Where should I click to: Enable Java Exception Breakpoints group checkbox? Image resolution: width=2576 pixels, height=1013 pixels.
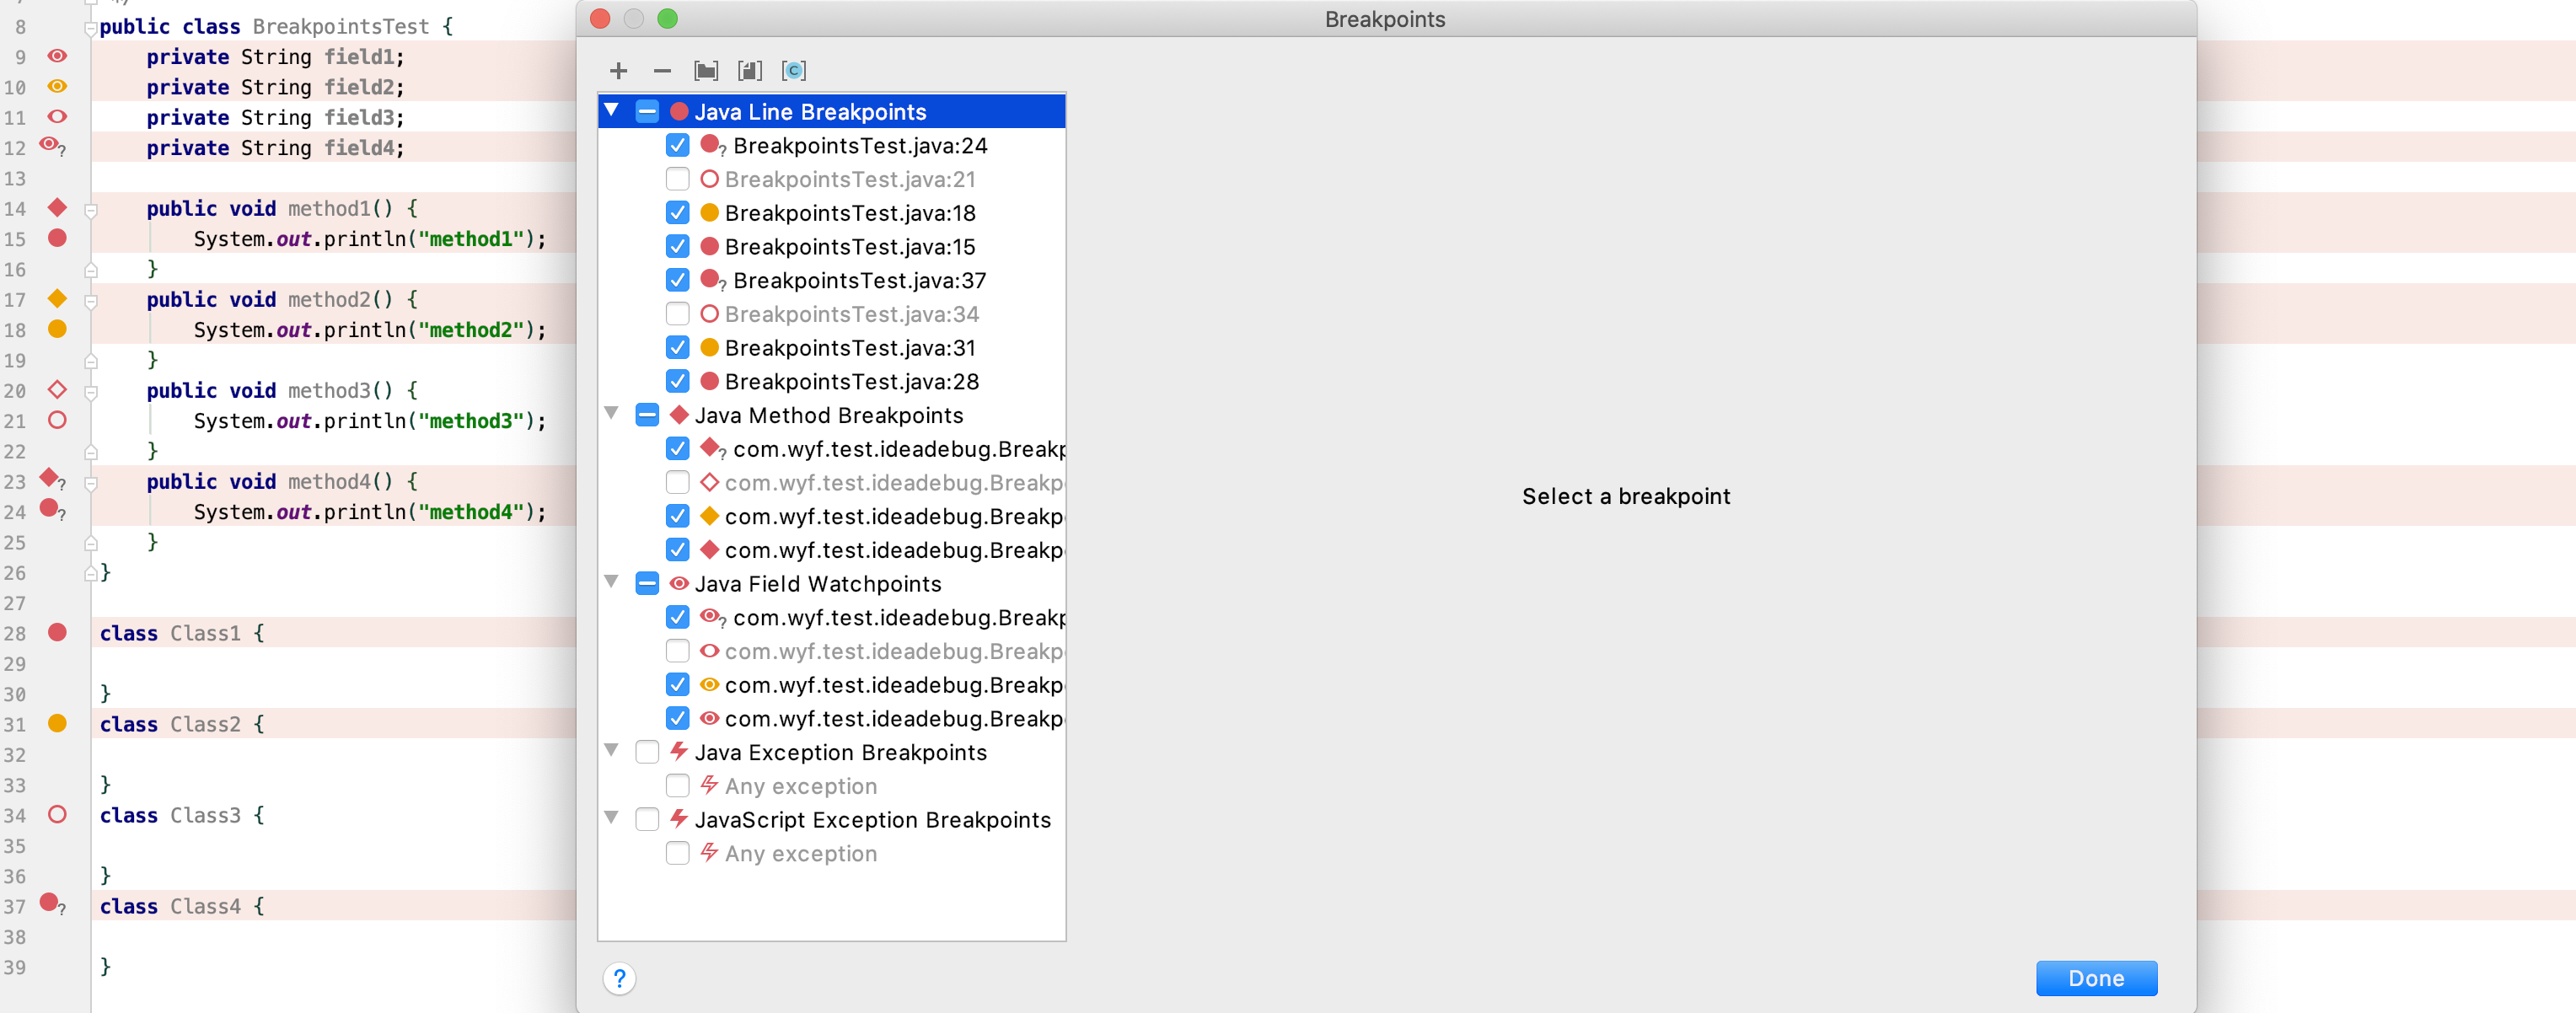tap(647, 751)
